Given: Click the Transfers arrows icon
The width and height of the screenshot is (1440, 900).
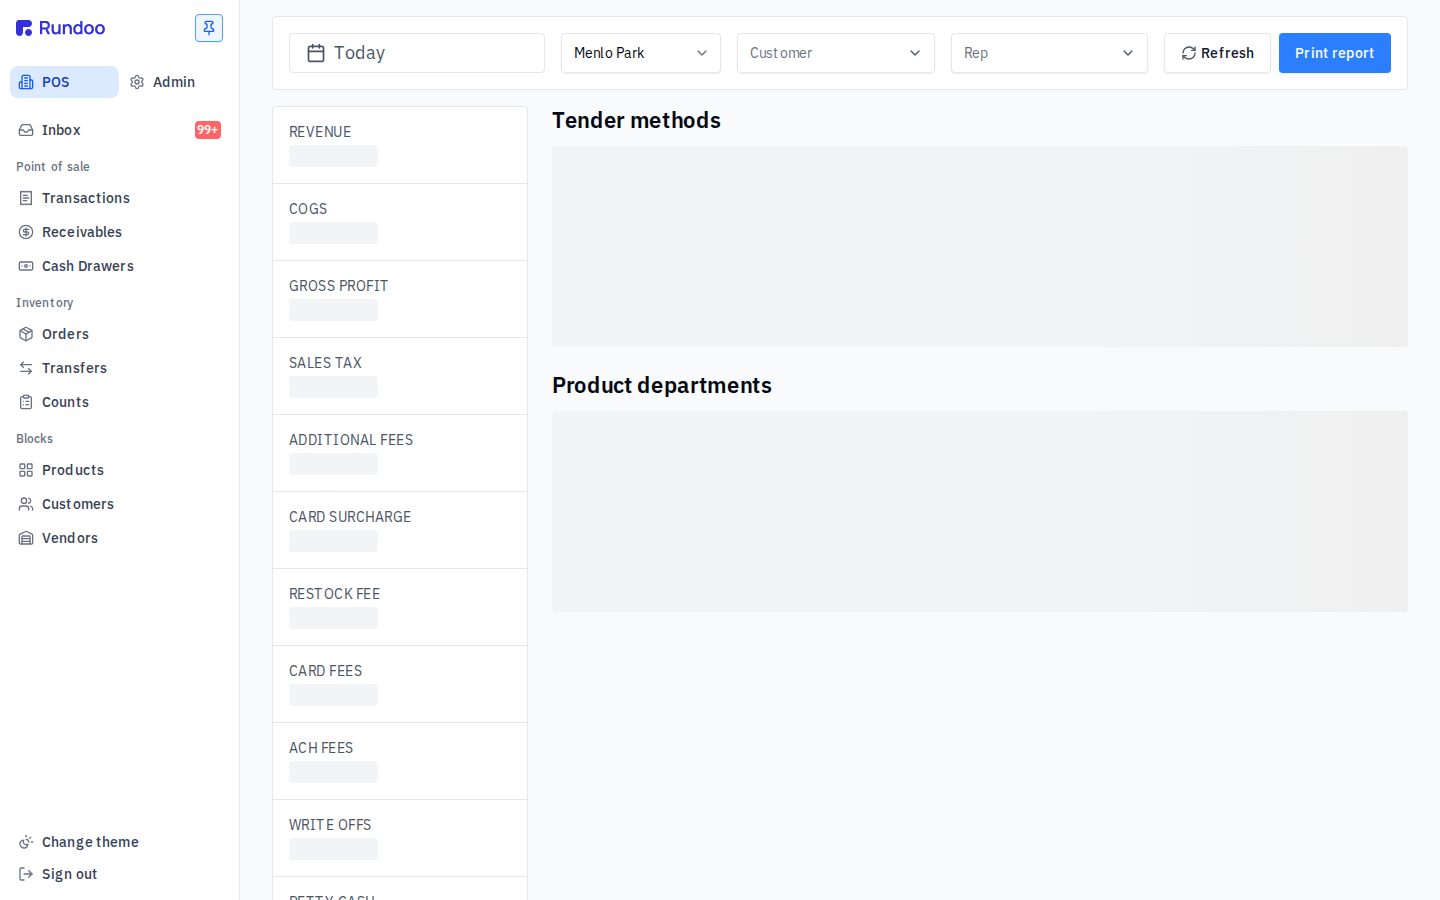Looking at the screenshot, I should pos(26,368).
